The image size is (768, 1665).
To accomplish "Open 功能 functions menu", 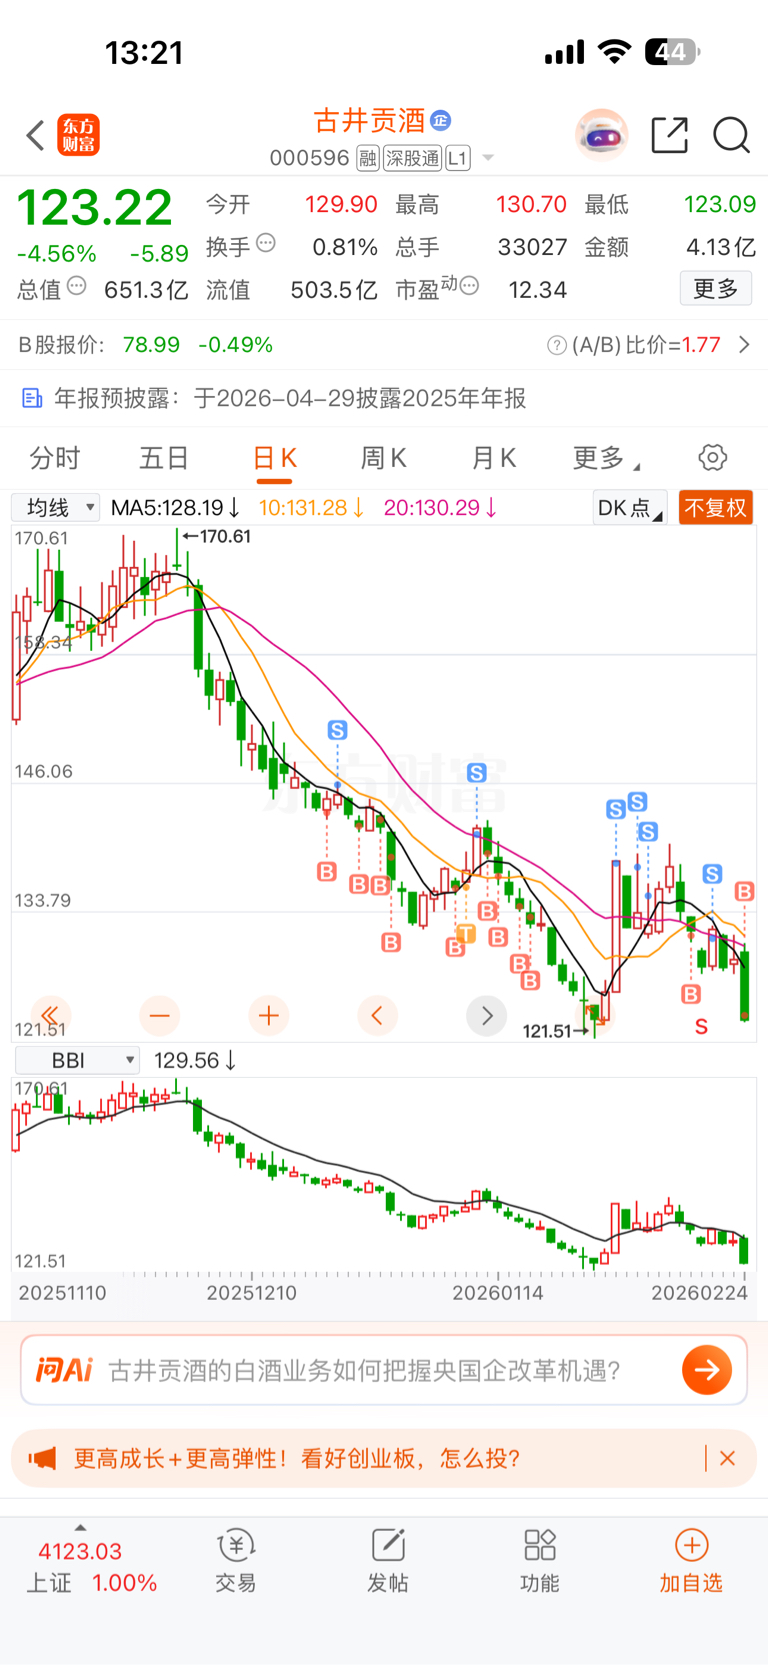I will [x=540, y=1561].
